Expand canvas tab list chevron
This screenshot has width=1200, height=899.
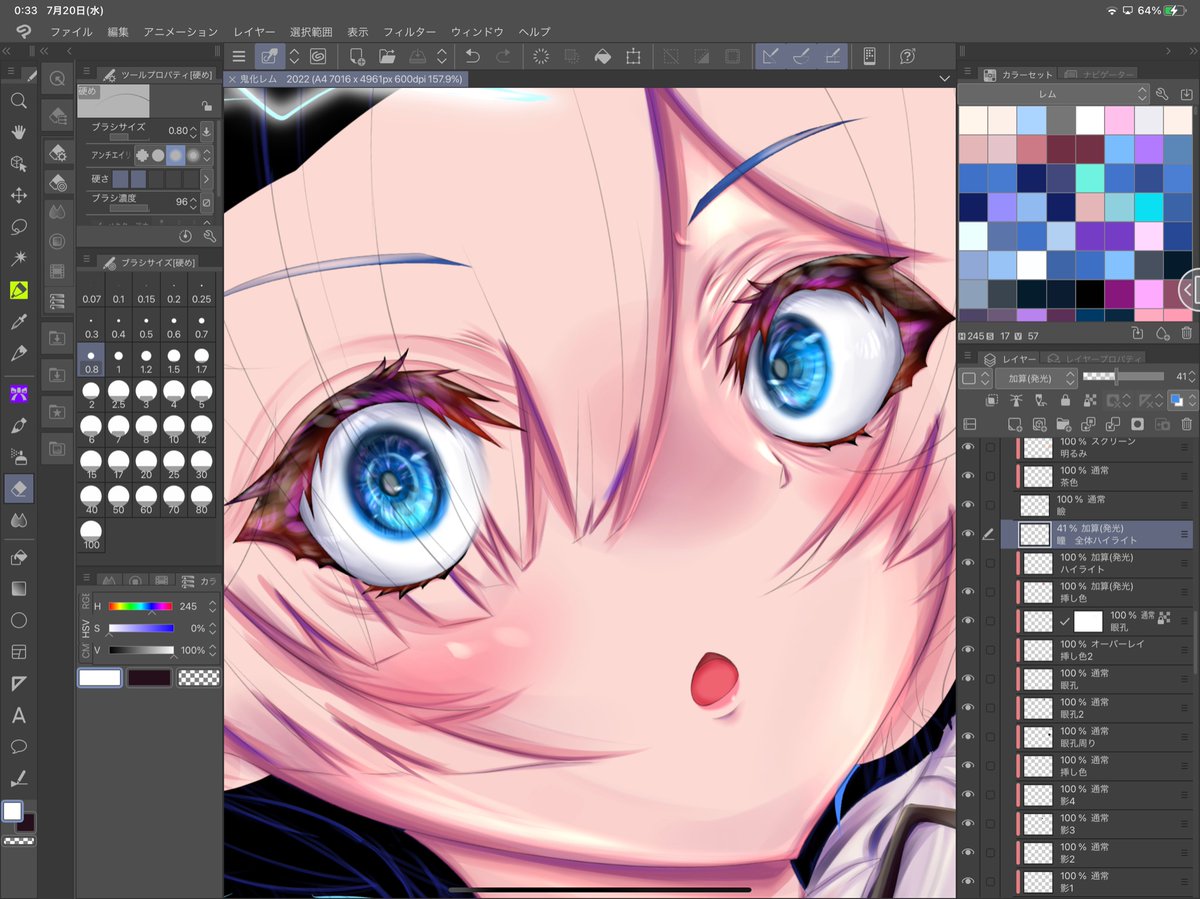click(945, 78)
